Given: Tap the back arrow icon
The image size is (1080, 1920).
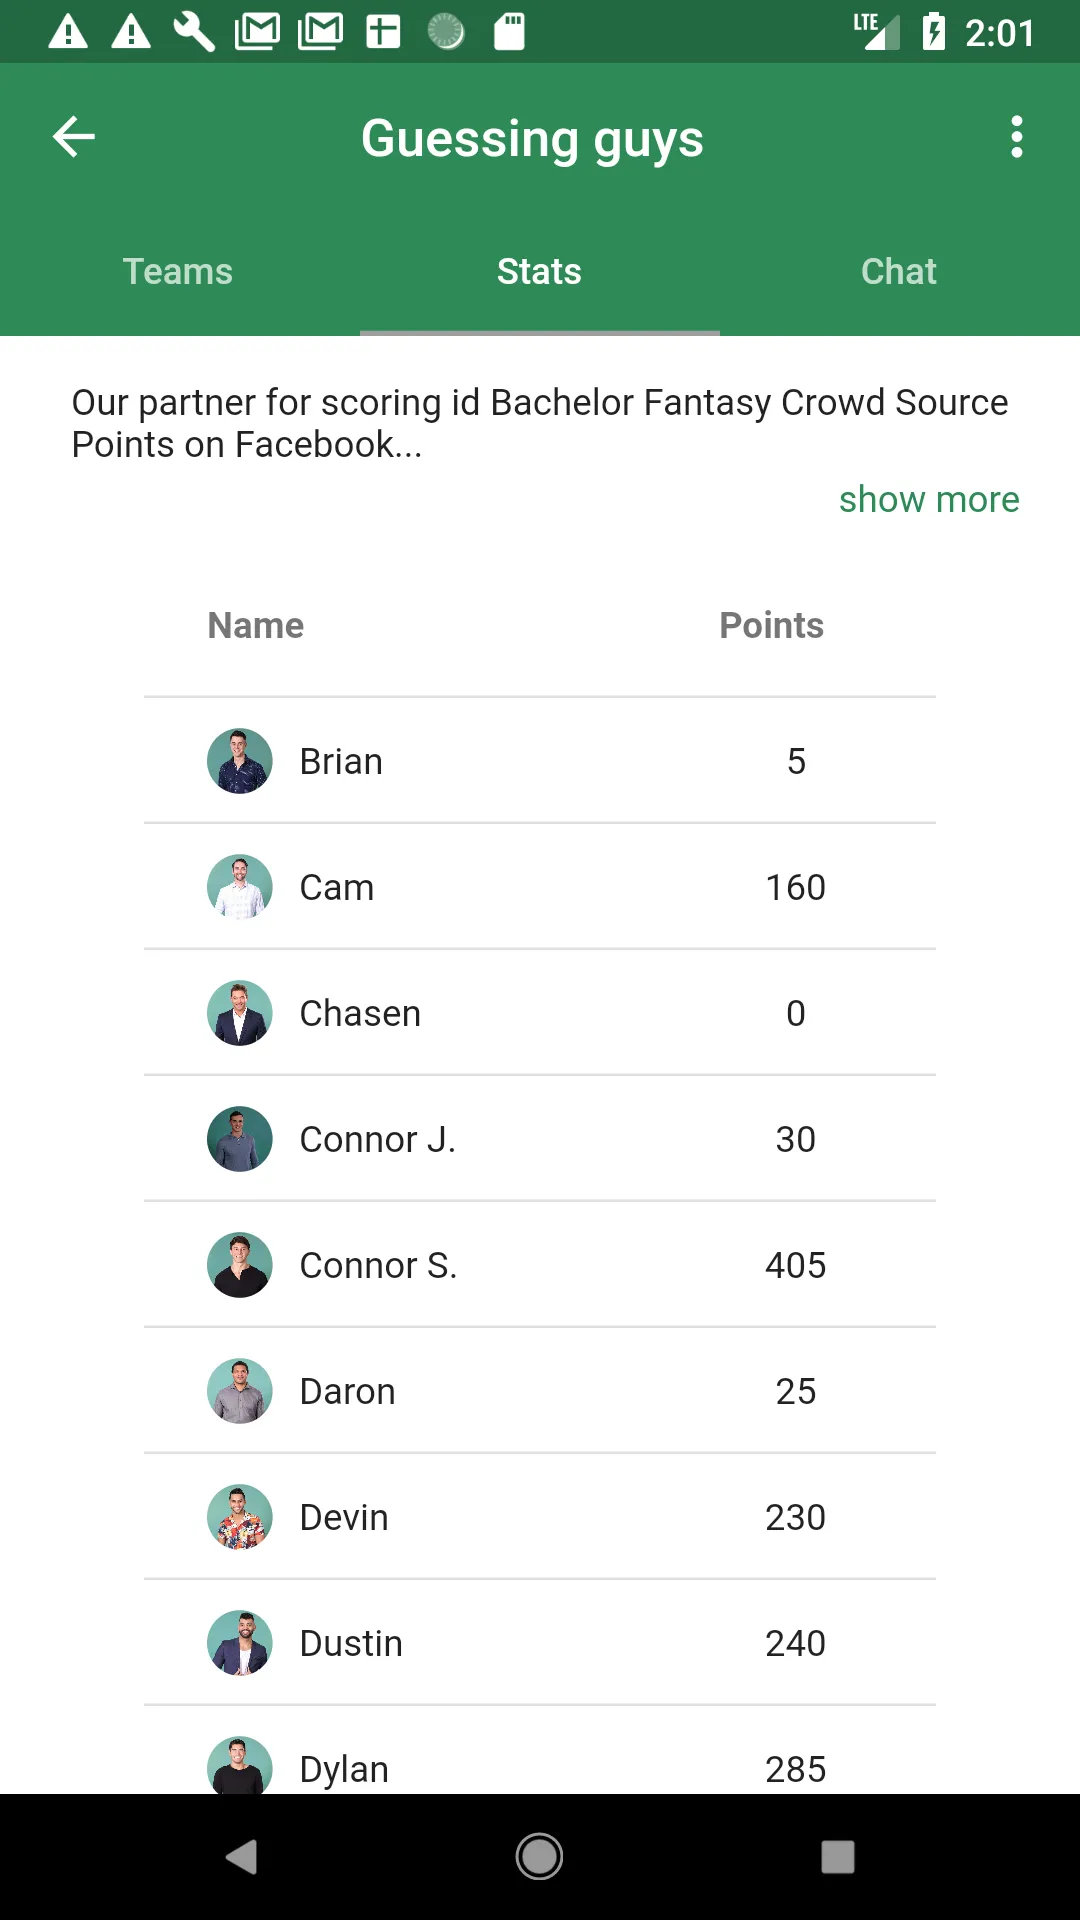Looking at the screenshot, I should point(74,137).
